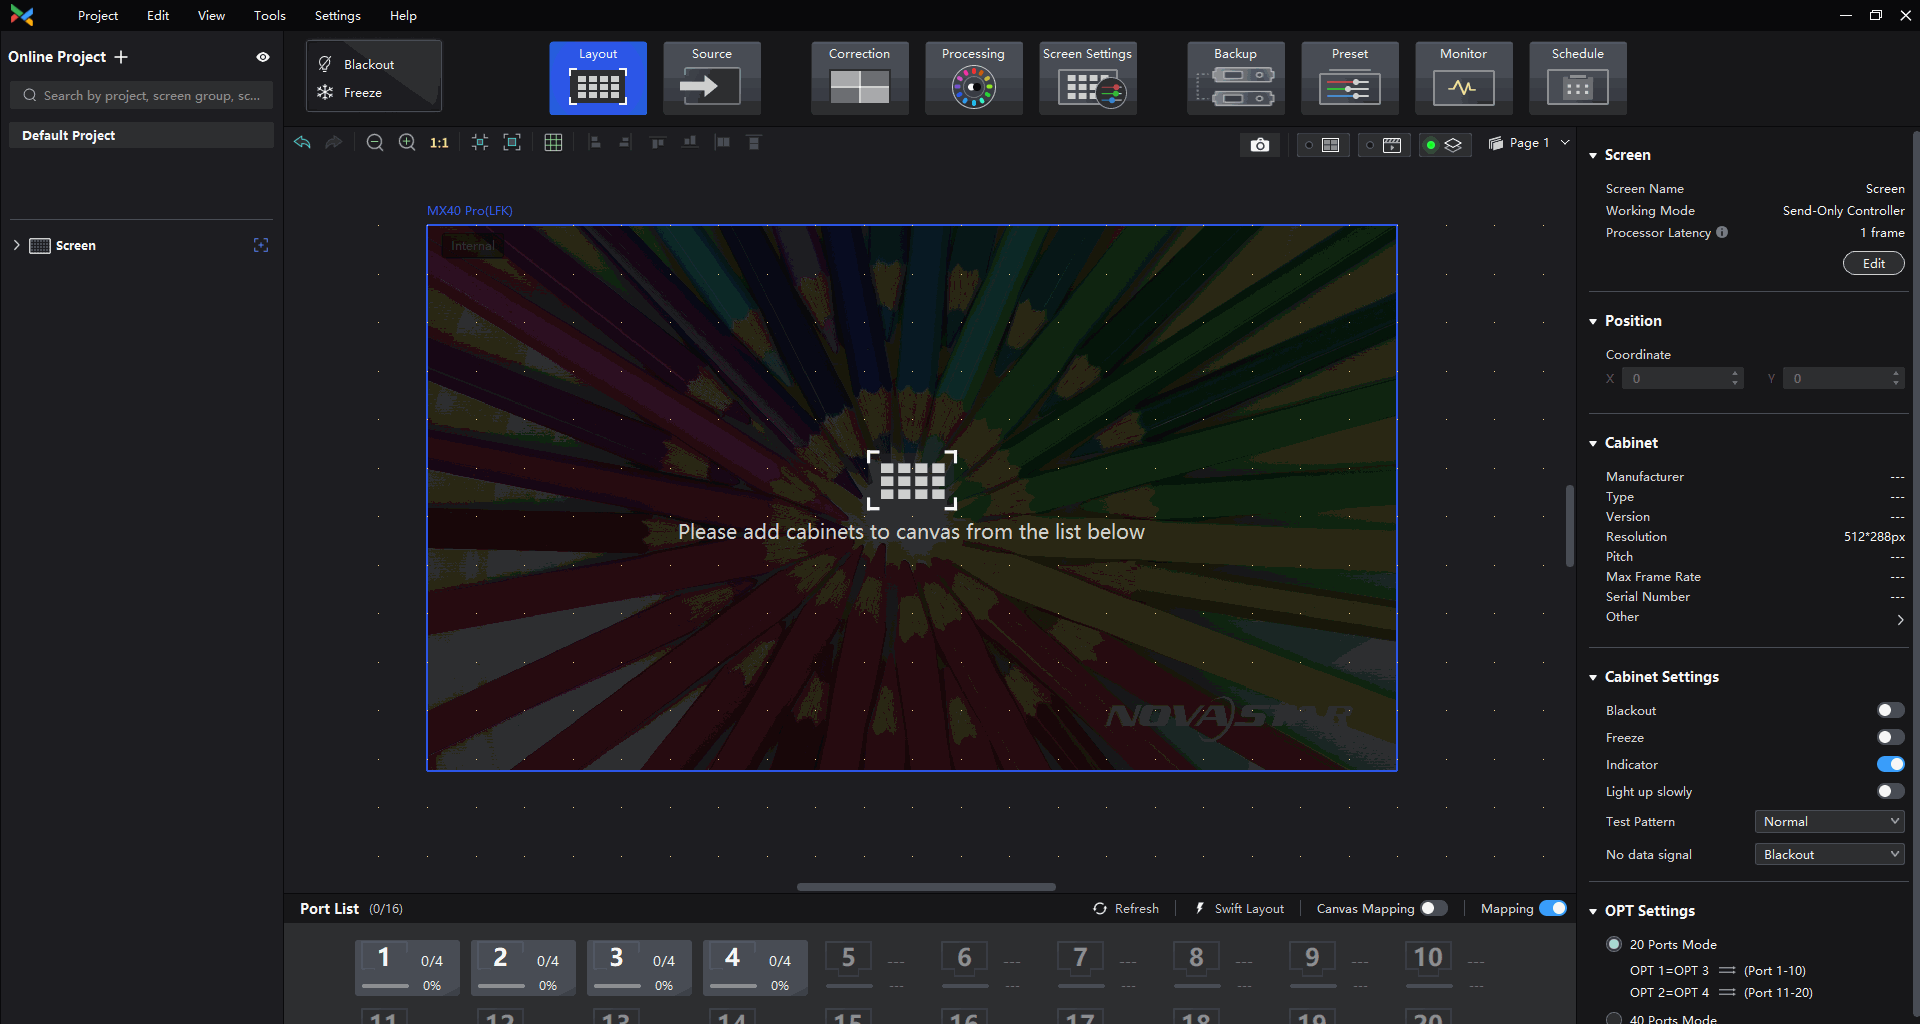Disable the Indicator switch
Viewport: 1920px width, 1024px height.
pos(1890,764)
